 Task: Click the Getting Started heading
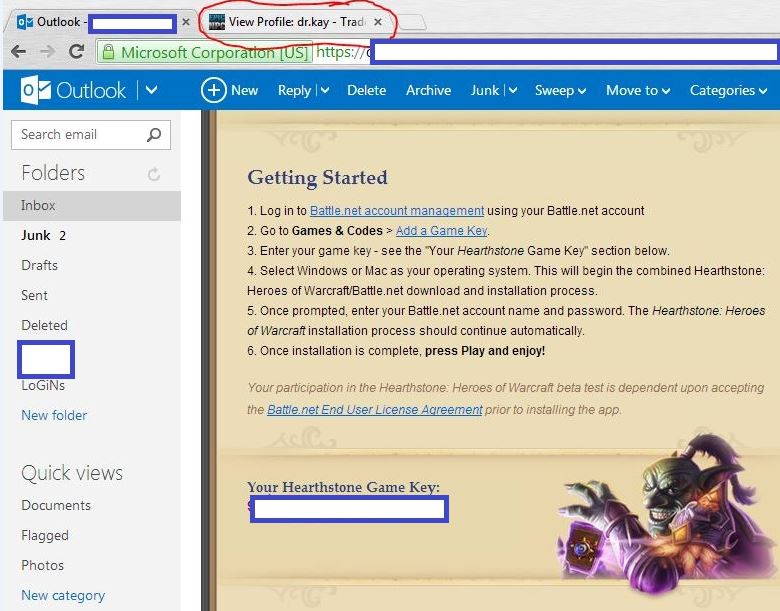pos(317,178)
